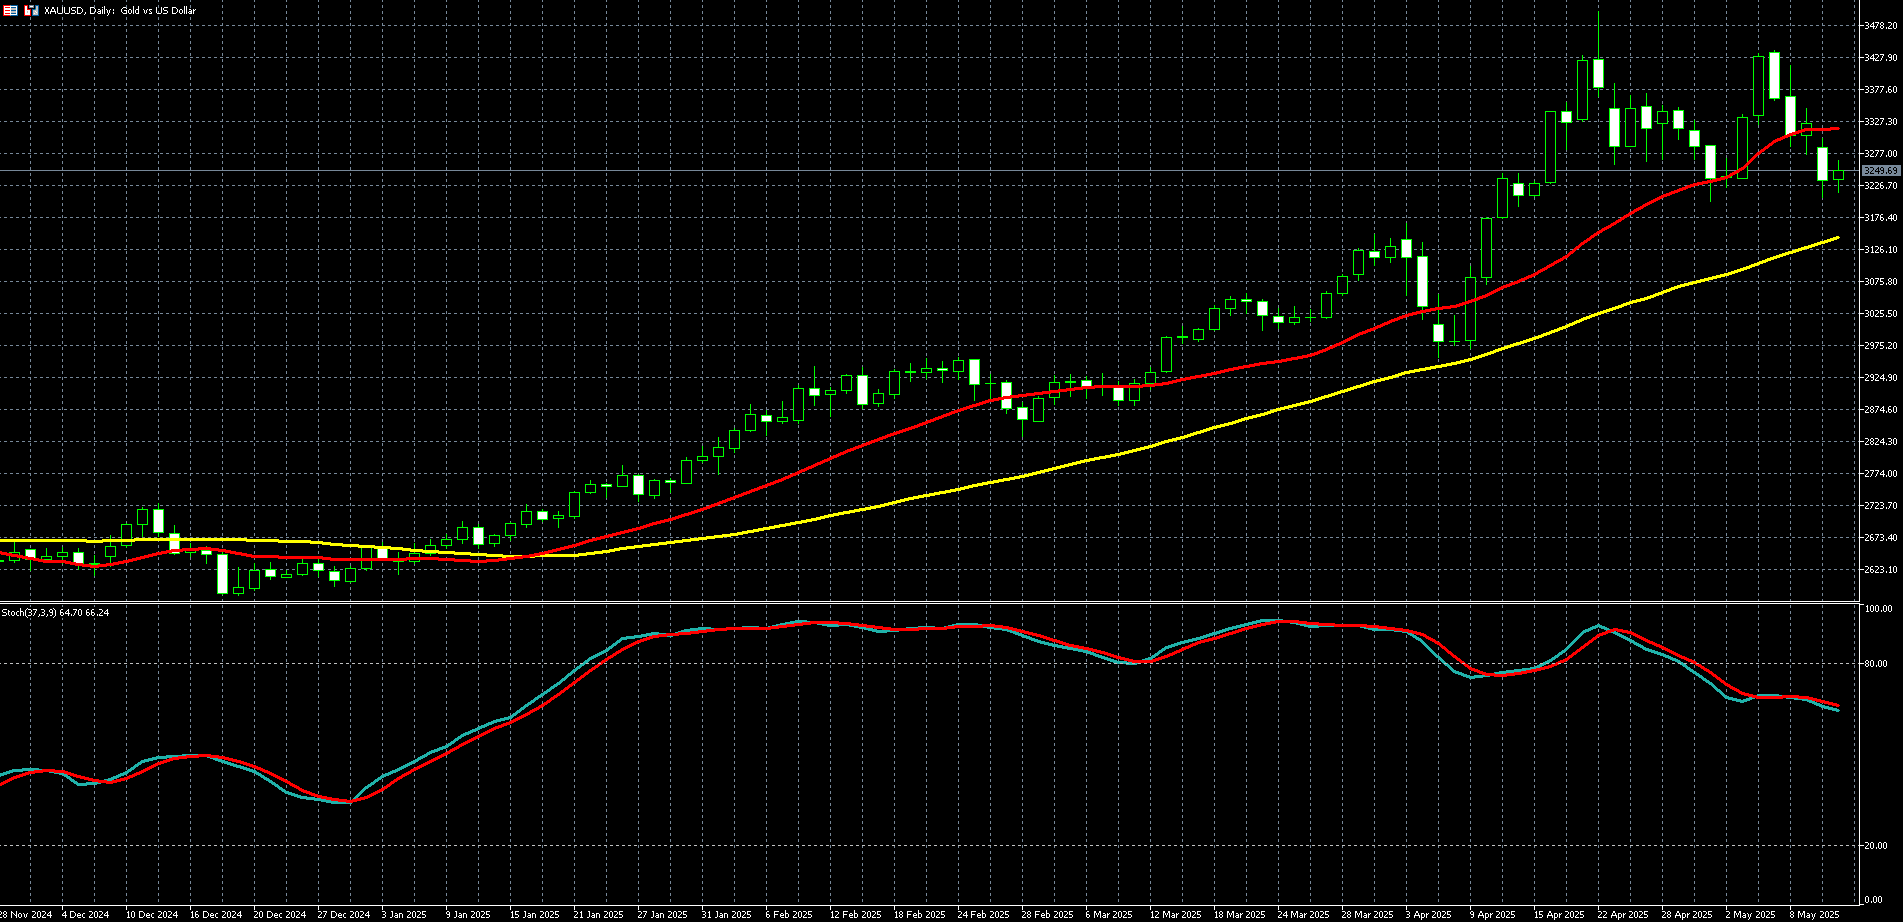Click the Stoch(37,3,9) indicator label

tap(55, 612)
